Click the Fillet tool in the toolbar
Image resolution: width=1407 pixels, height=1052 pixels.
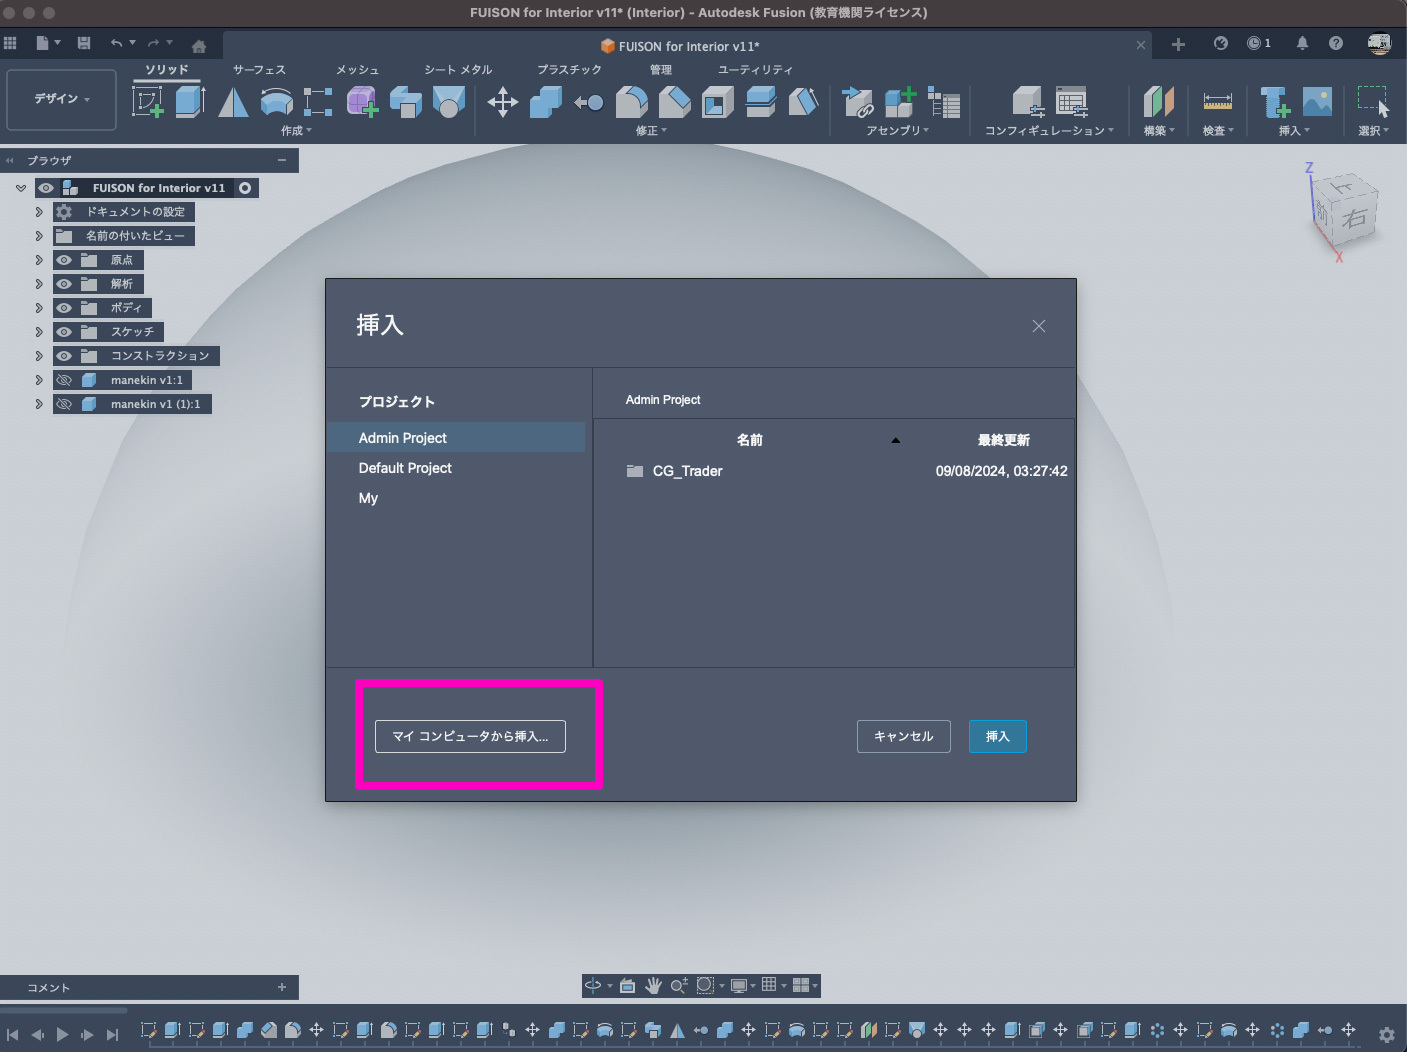(x=631, y=102)
